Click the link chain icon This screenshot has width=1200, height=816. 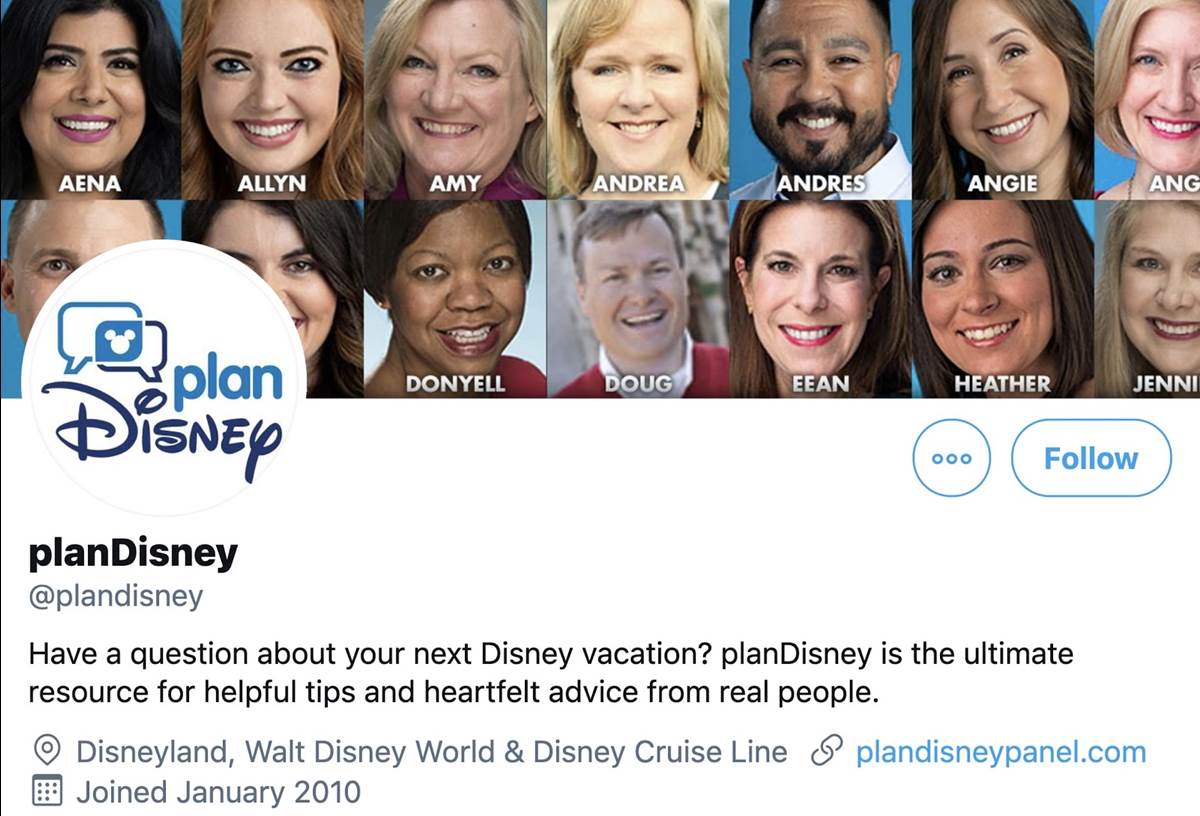[827, 752]
